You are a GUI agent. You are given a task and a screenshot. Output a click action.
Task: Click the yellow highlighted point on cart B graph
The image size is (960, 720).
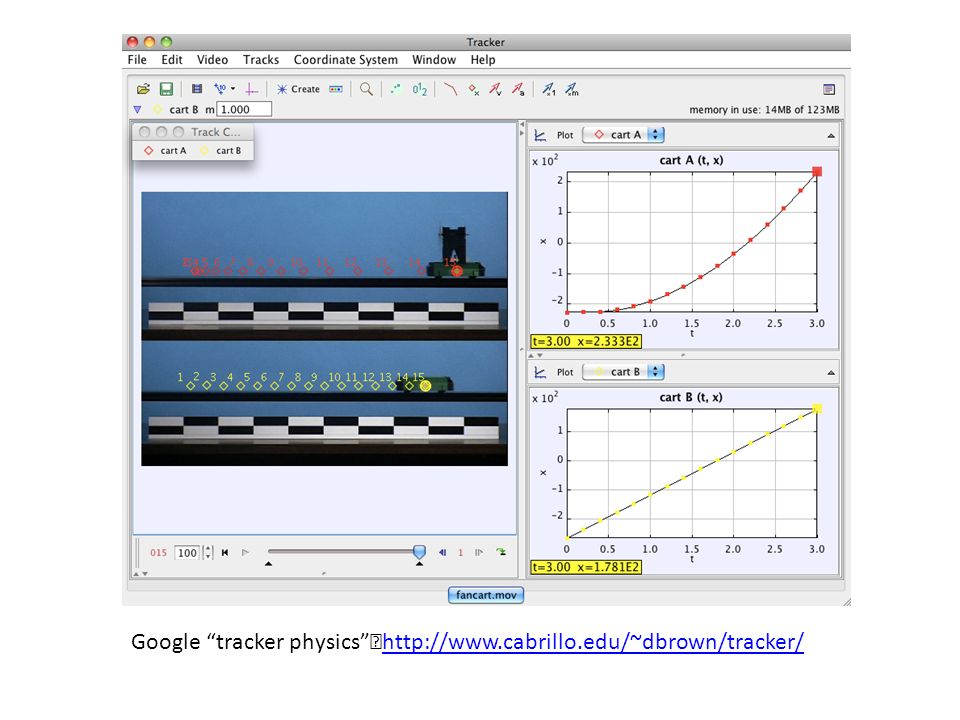(x=817, y=409)
